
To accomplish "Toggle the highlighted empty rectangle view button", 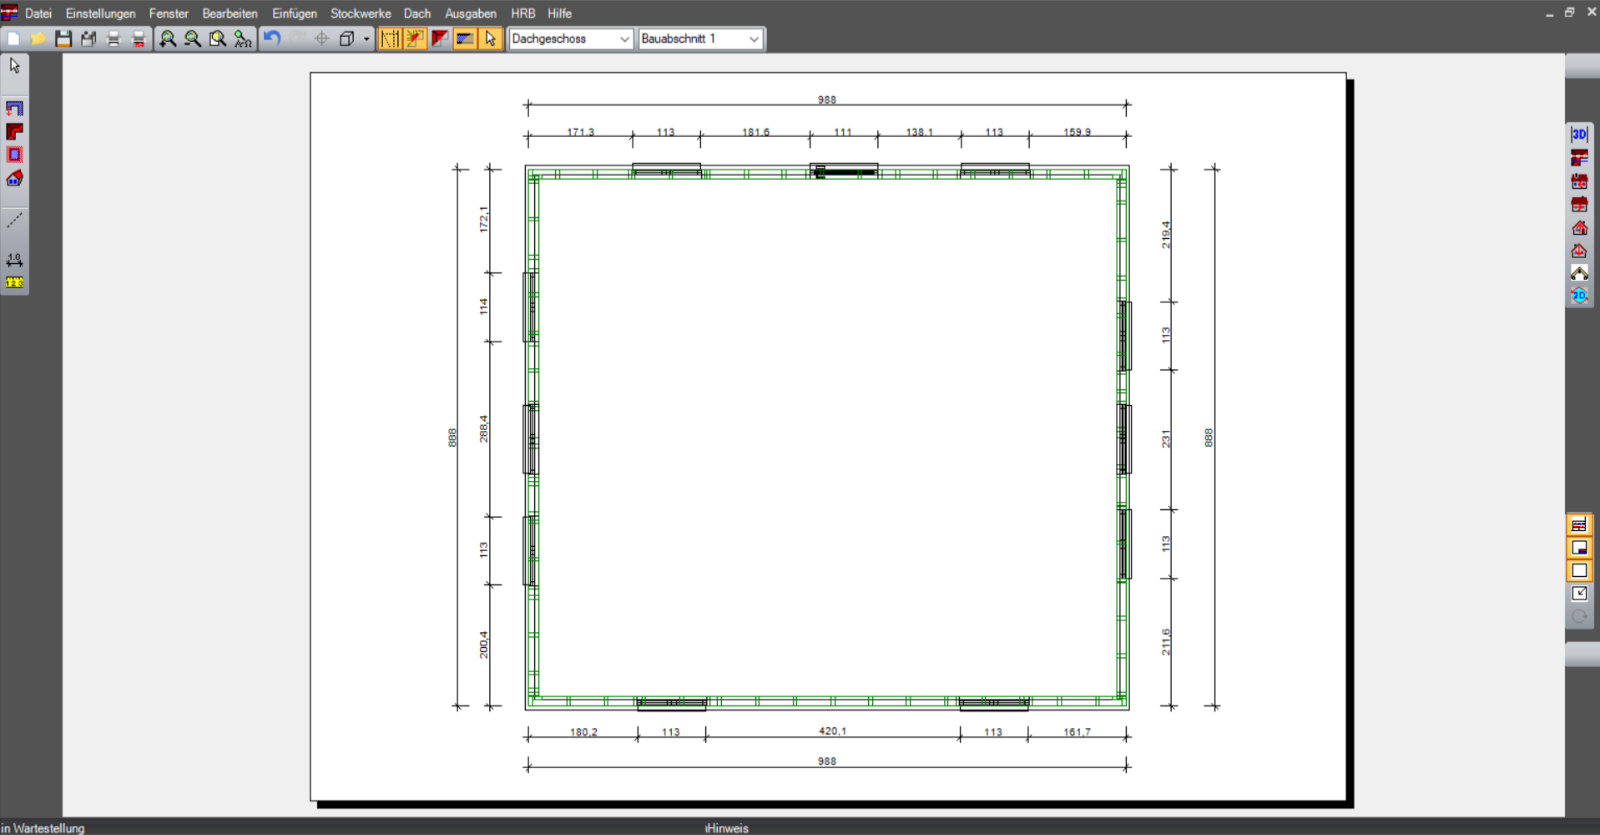I will point(1579,571).
